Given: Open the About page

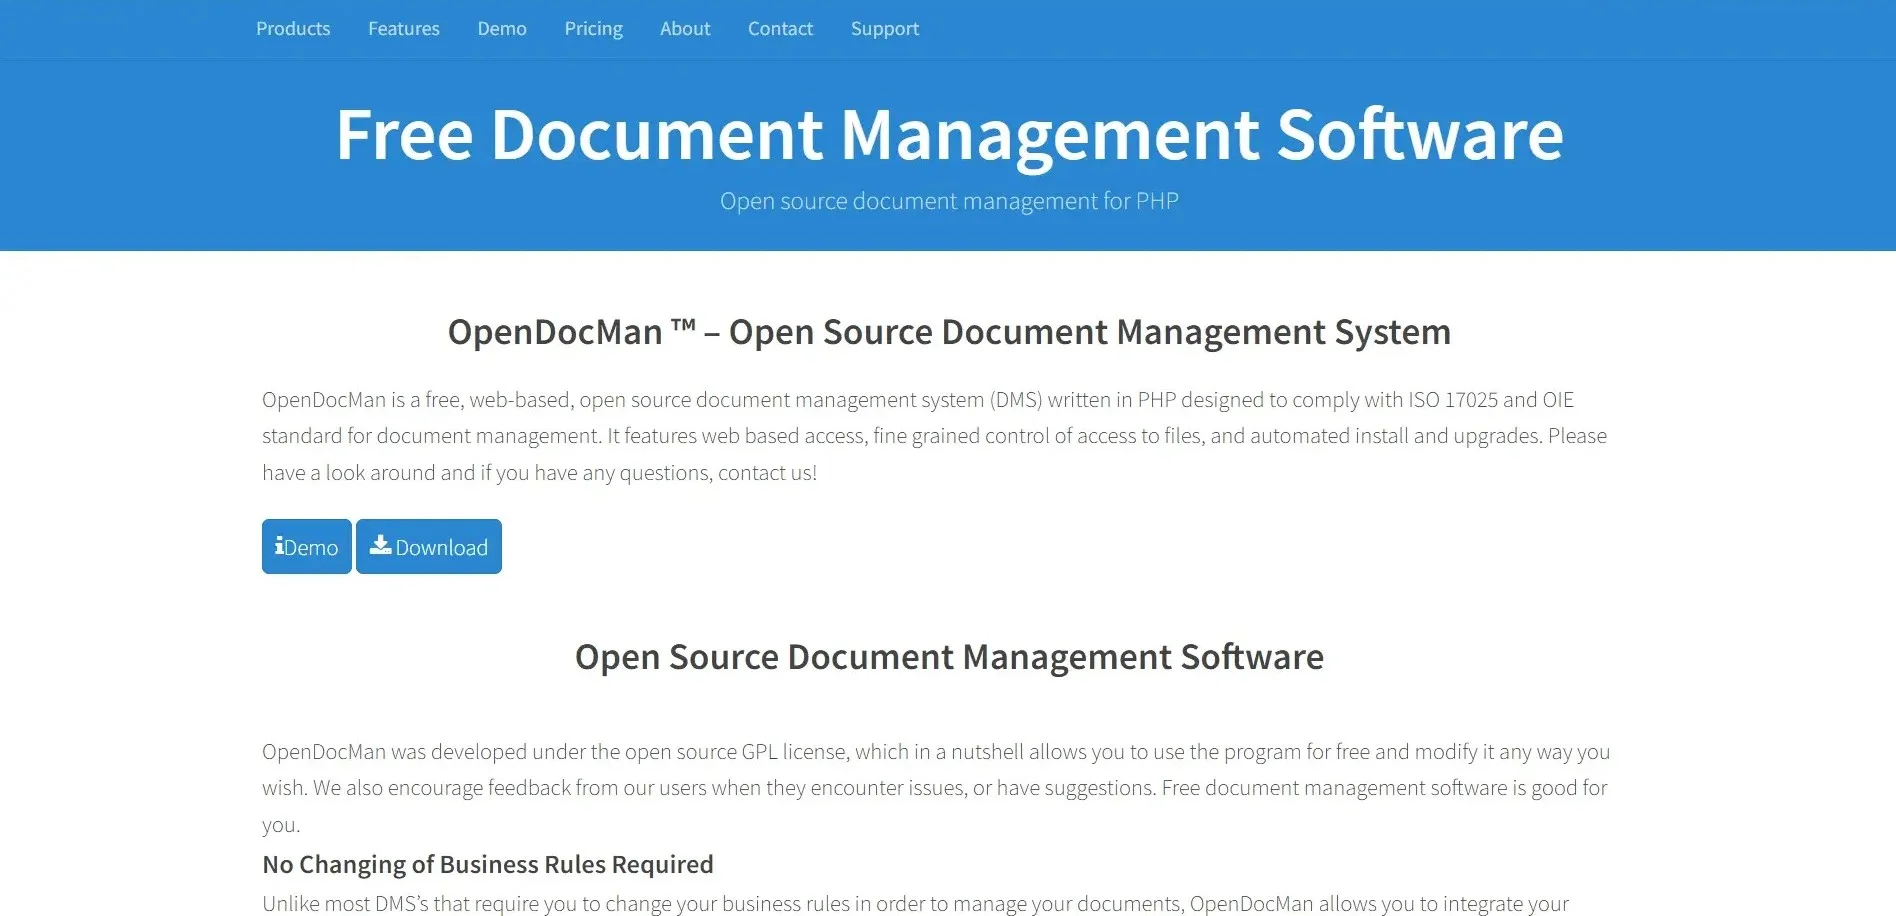Looking at the screenshot, I should (x=685, y=29).
